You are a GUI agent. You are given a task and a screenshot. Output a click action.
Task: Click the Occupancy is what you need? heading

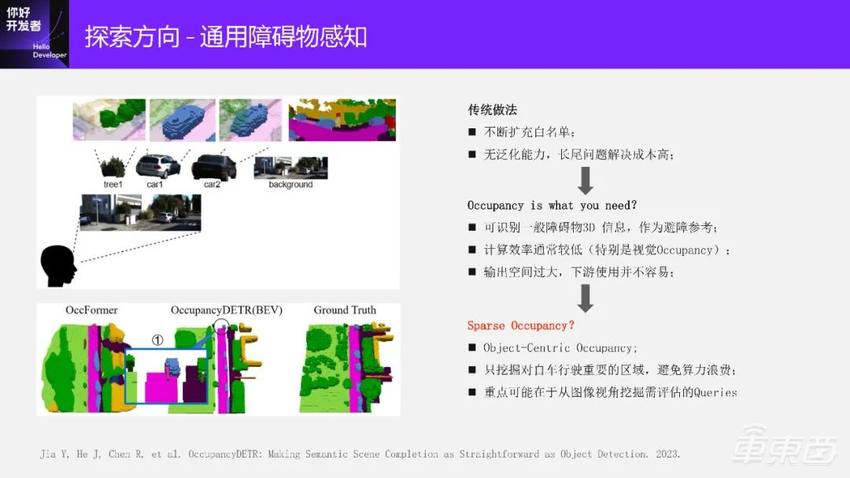coord(551,205)
